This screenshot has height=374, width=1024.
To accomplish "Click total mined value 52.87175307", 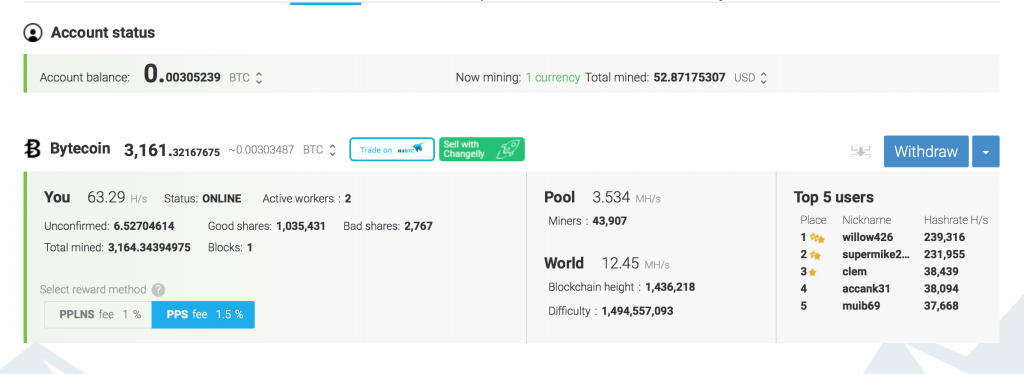I will 689,77.
